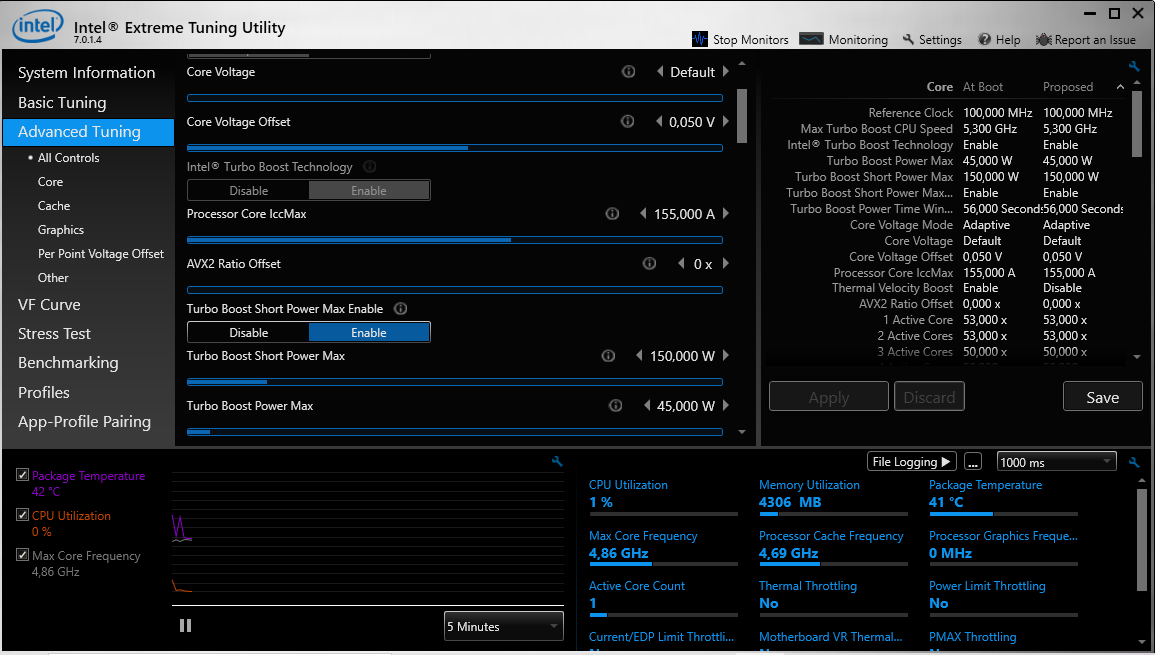The image size is (1155, 655).
Task: Increase Turbo Boost Short Power Max value
Action: [726, 356]
